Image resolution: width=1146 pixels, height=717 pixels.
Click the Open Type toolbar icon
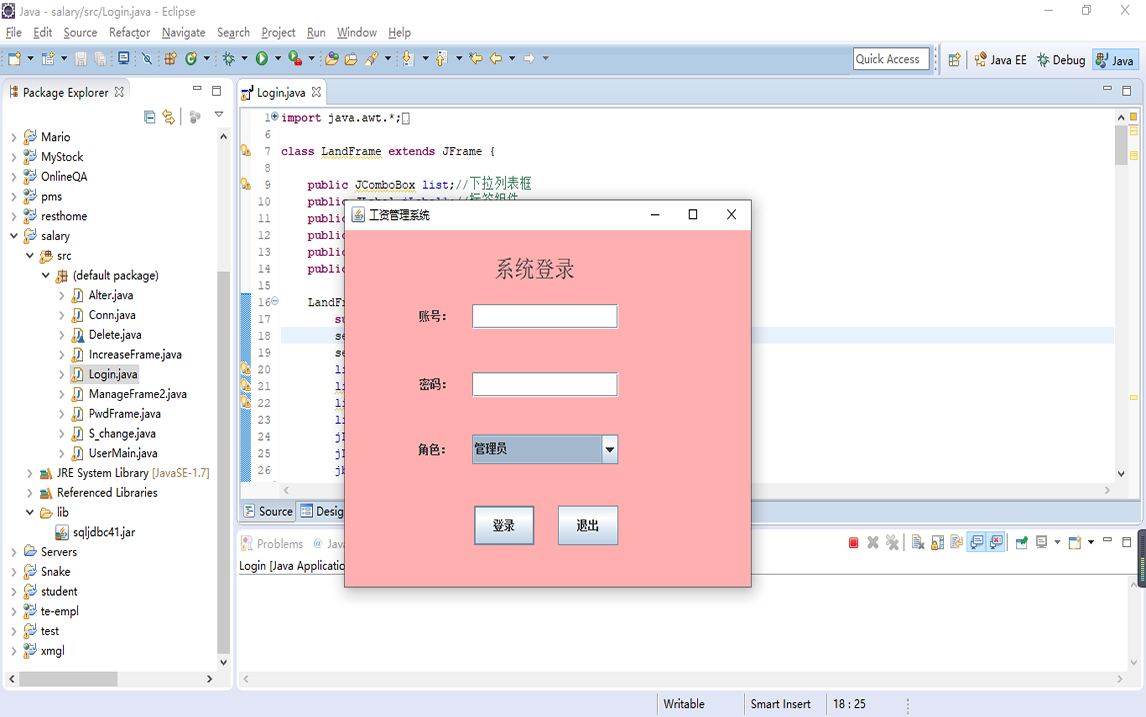click(x=332, y=58)
